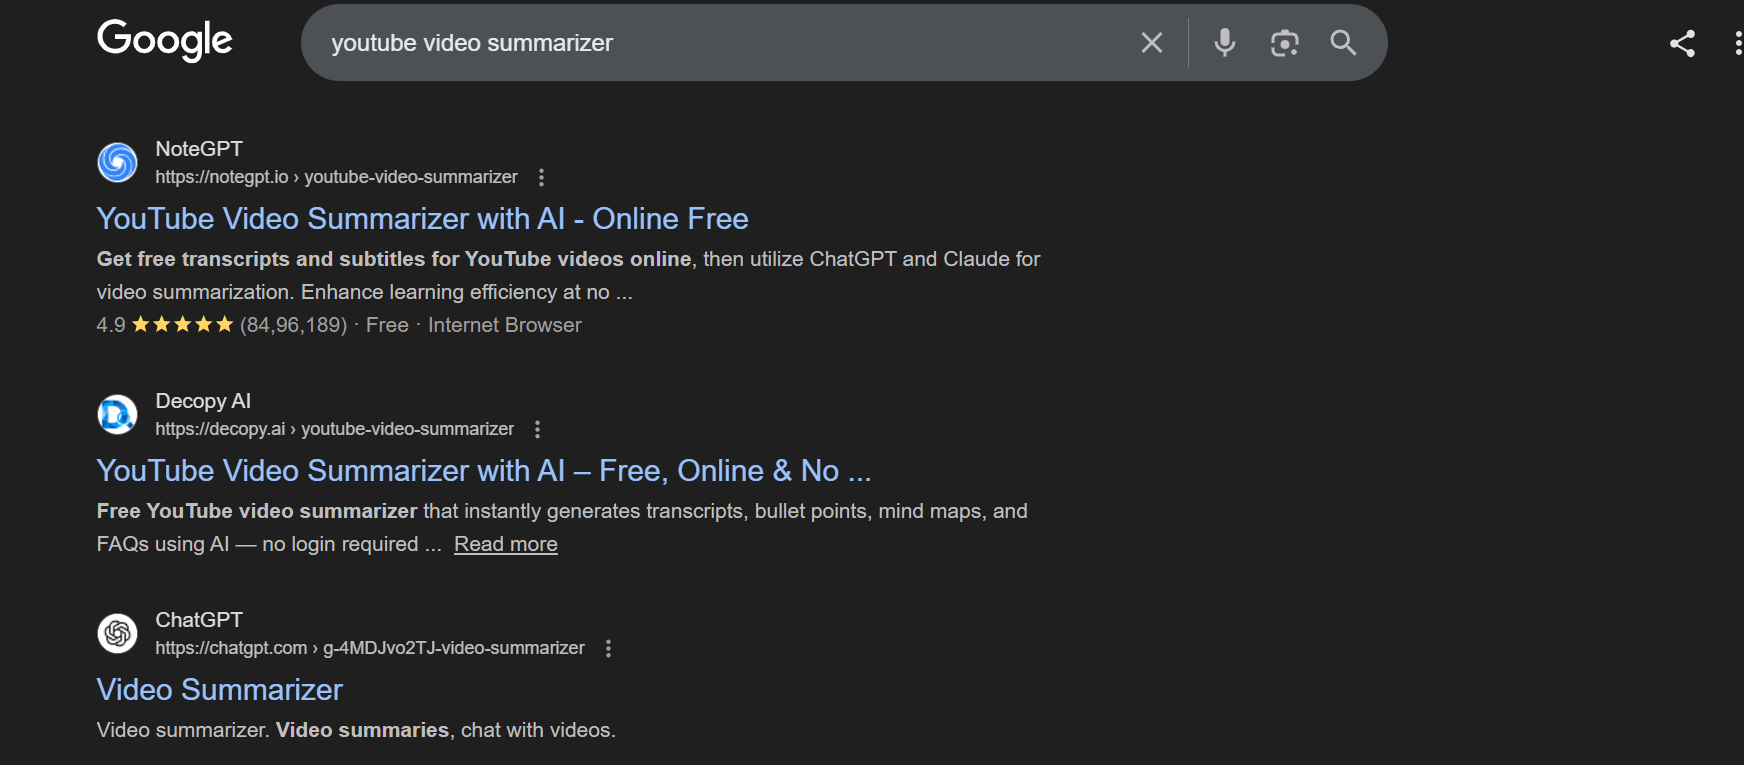
Task: Open more options for Decopy AI result
Action: 537,429
